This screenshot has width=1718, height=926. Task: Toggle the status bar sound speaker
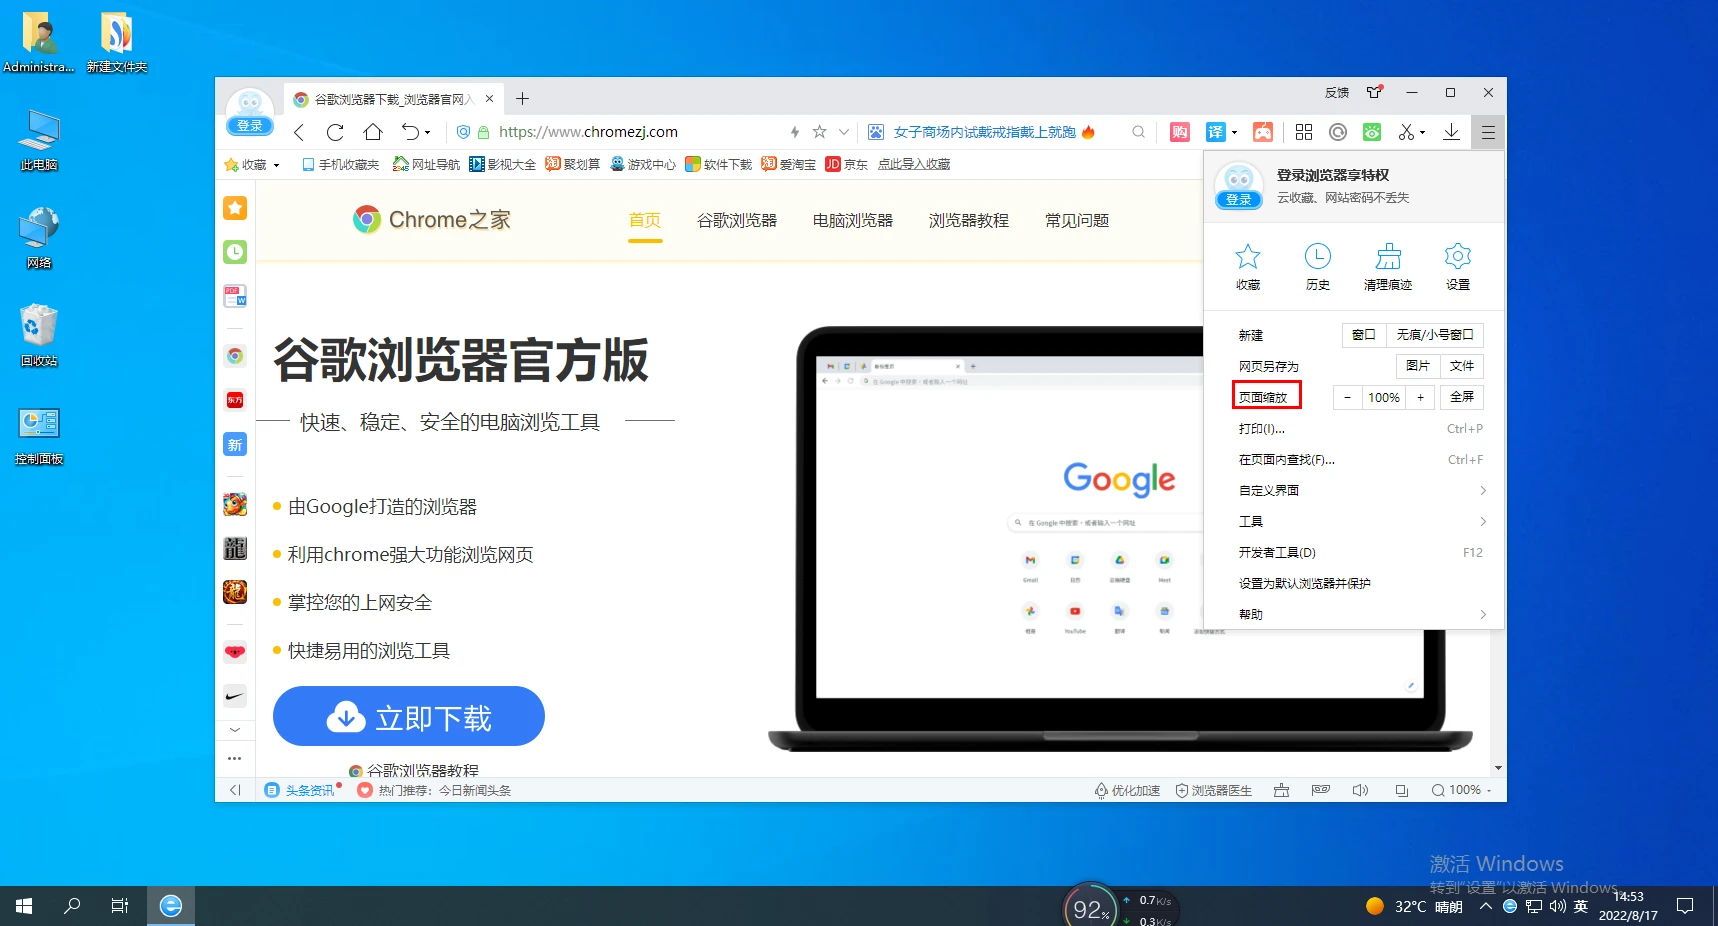[x=1360, y=790]
